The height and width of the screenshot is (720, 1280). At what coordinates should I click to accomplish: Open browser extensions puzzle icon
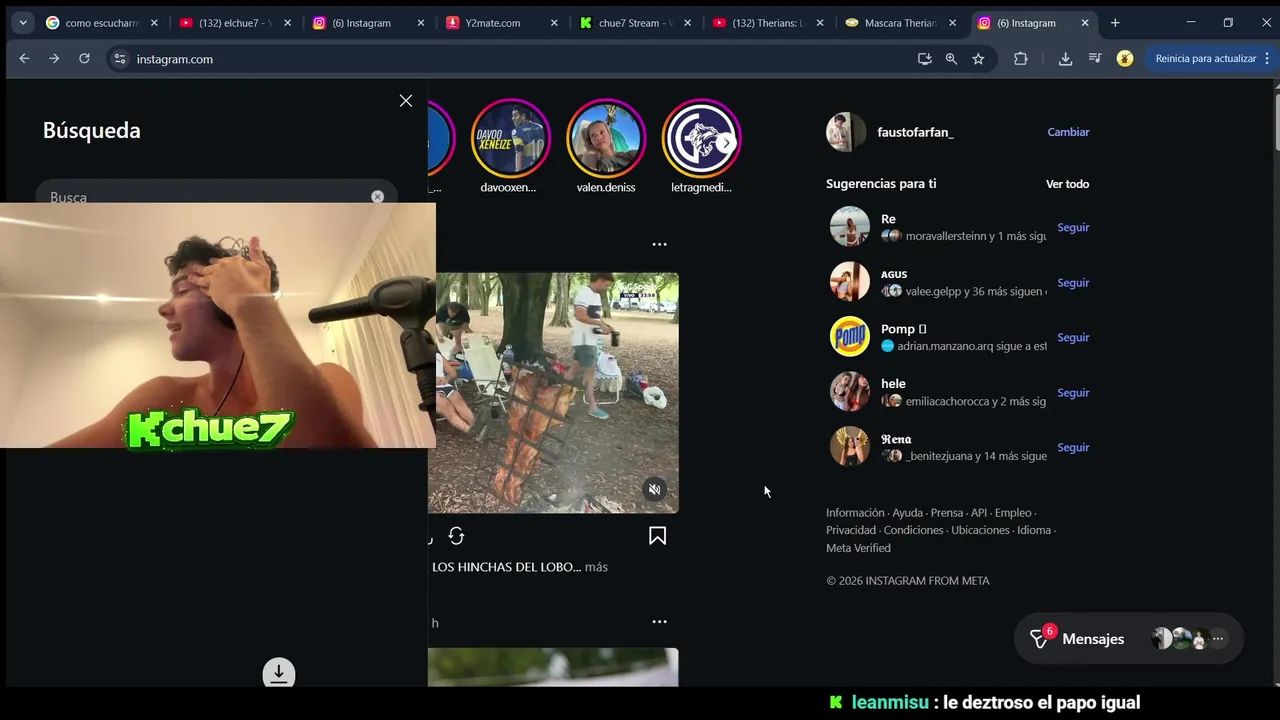pyautogui.click(x=1020, y=59)
